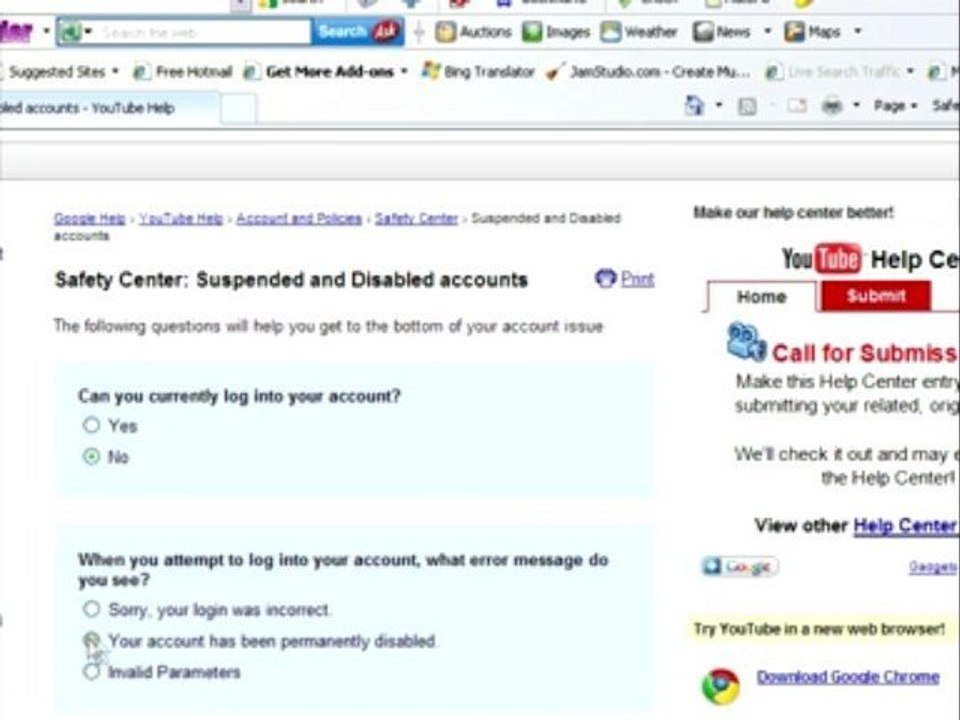Expand the Maps dropdown arrow

click(x=858, y=31)
